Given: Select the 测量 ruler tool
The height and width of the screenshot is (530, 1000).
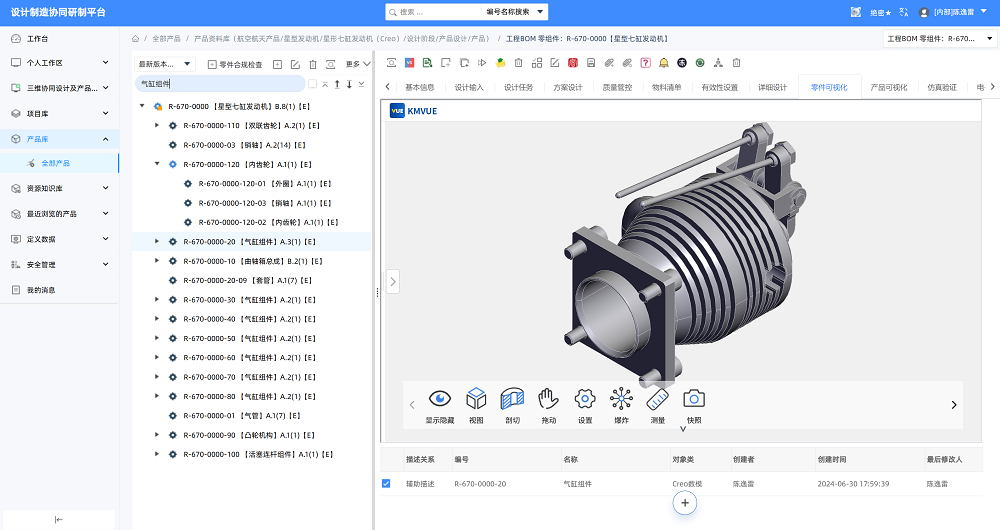Looking at the screenshot, I should coord(658,405).
